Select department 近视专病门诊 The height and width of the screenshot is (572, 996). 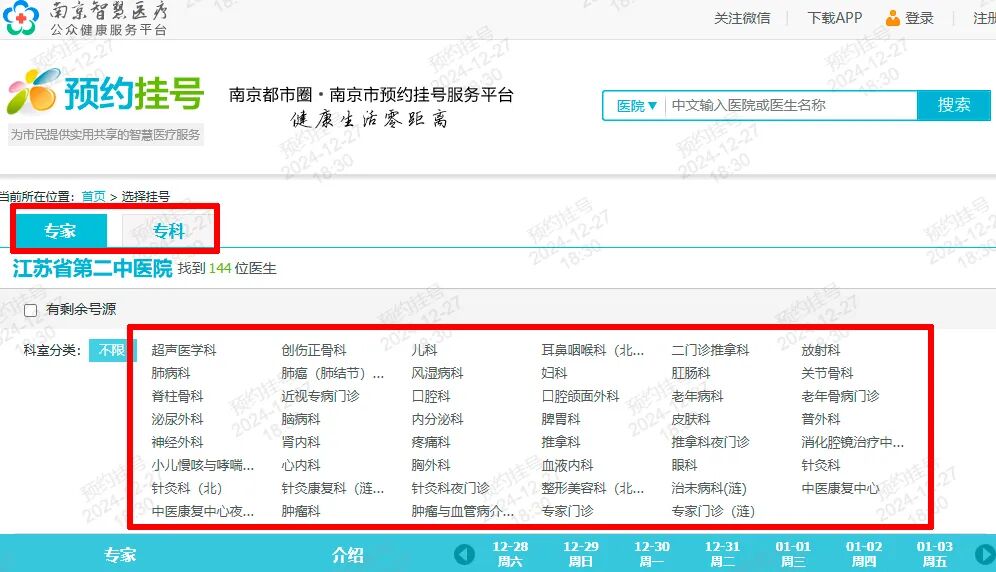[320, 396]
